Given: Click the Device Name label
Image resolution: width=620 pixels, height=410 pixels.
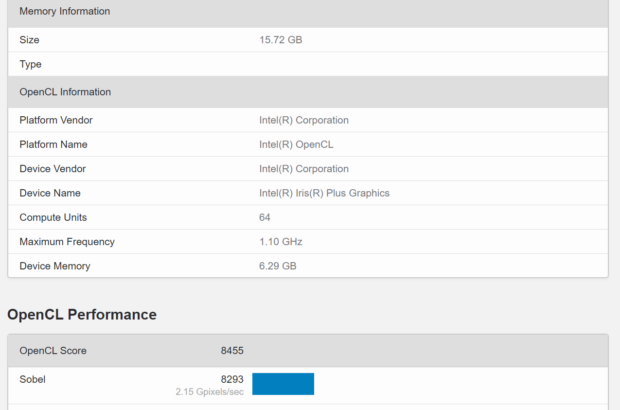Looking at the screenshot, I should [x=50, y=193].
